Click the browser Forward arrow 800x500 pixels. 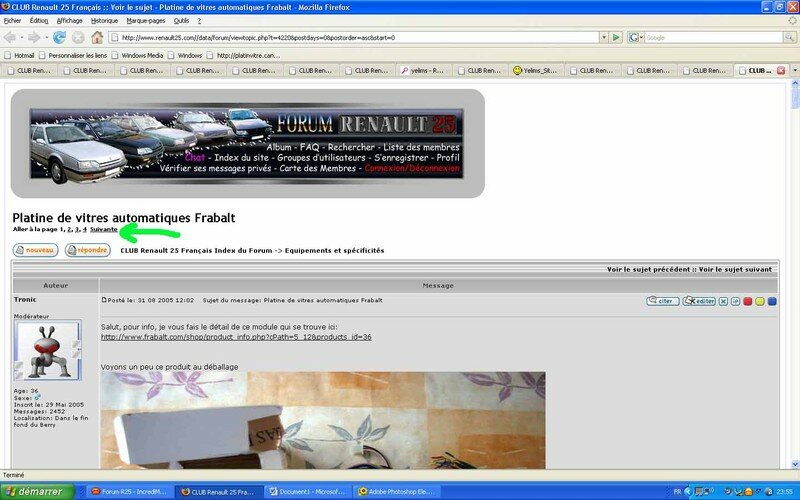pyautogui.click(x=34, y=37)
